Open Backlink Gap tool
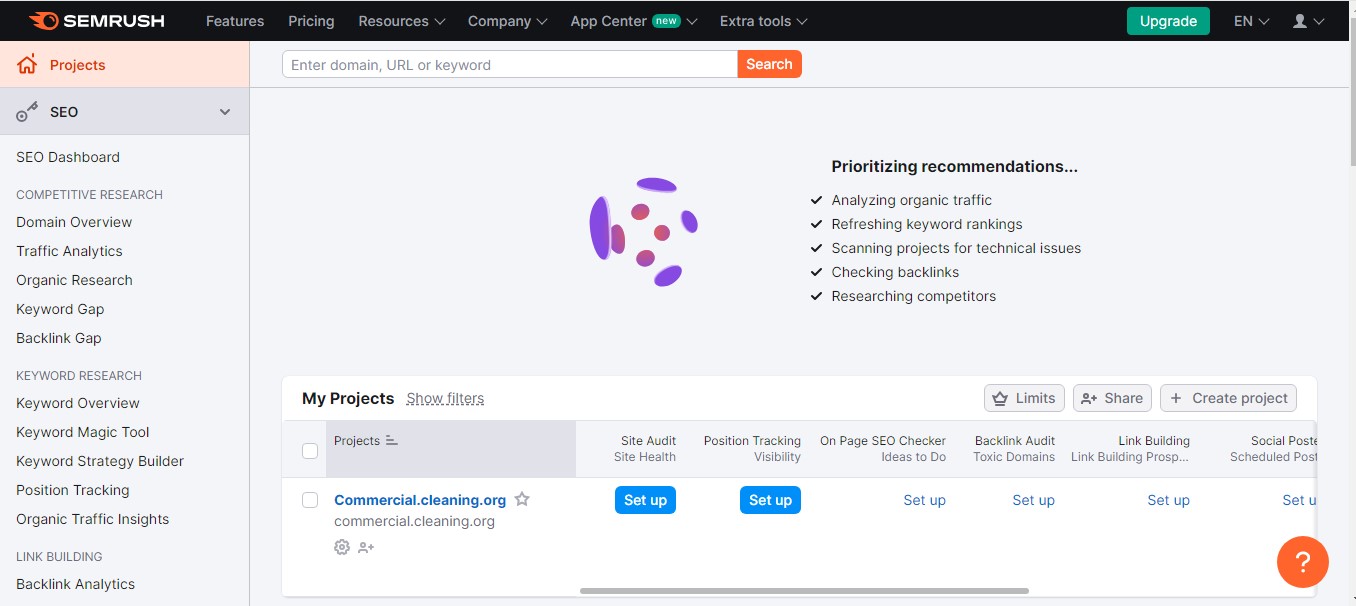The image size is (1356, 606). pyautogui.click(x=59, y=338)
